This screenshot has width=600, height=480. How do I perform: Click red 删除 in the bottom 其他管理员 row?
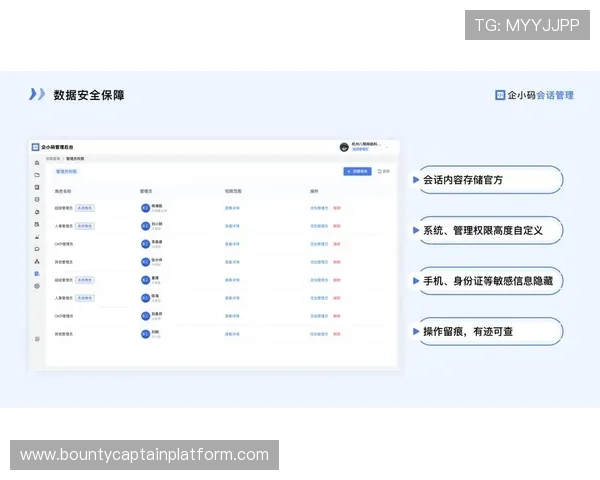[337, 334]
